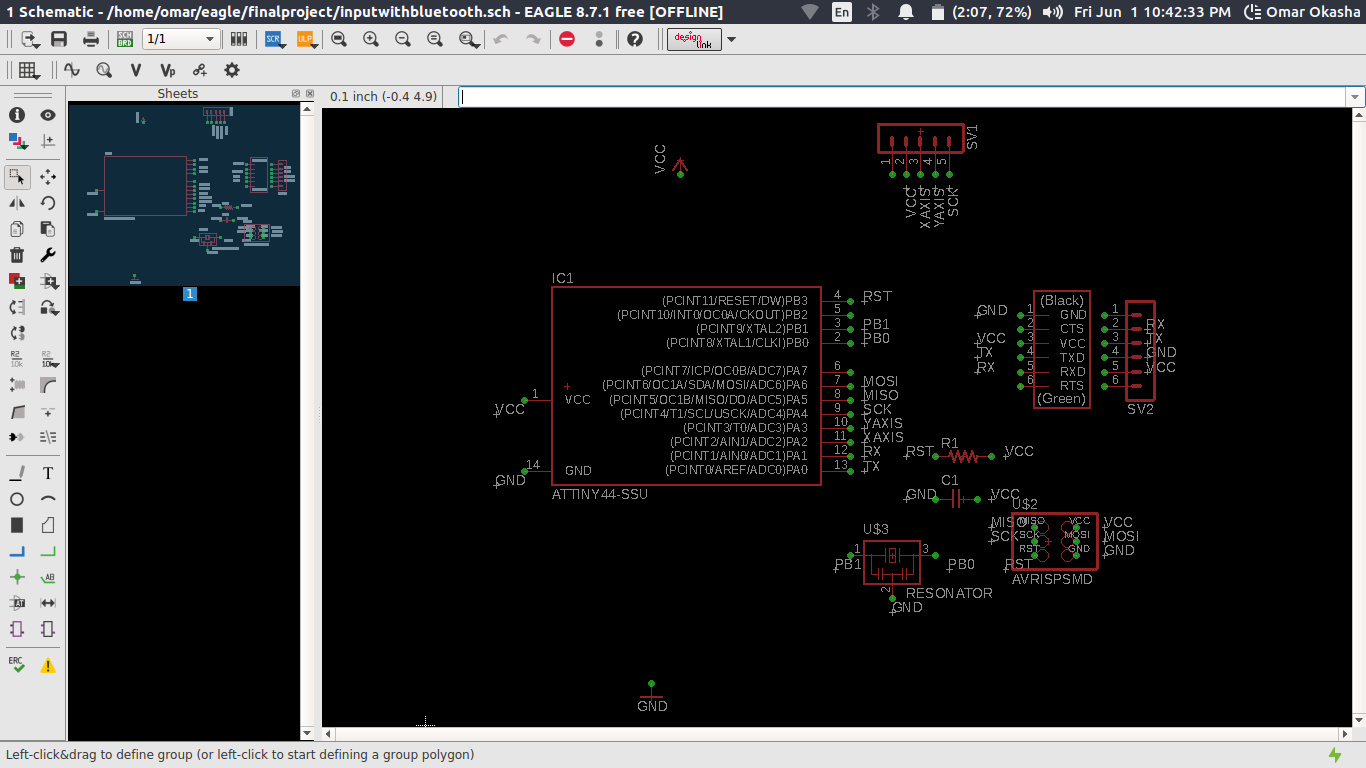Select the filled Rectangle tool
Image resolution: width=1366 pixels, height=768 pixels.
[17, 525]
